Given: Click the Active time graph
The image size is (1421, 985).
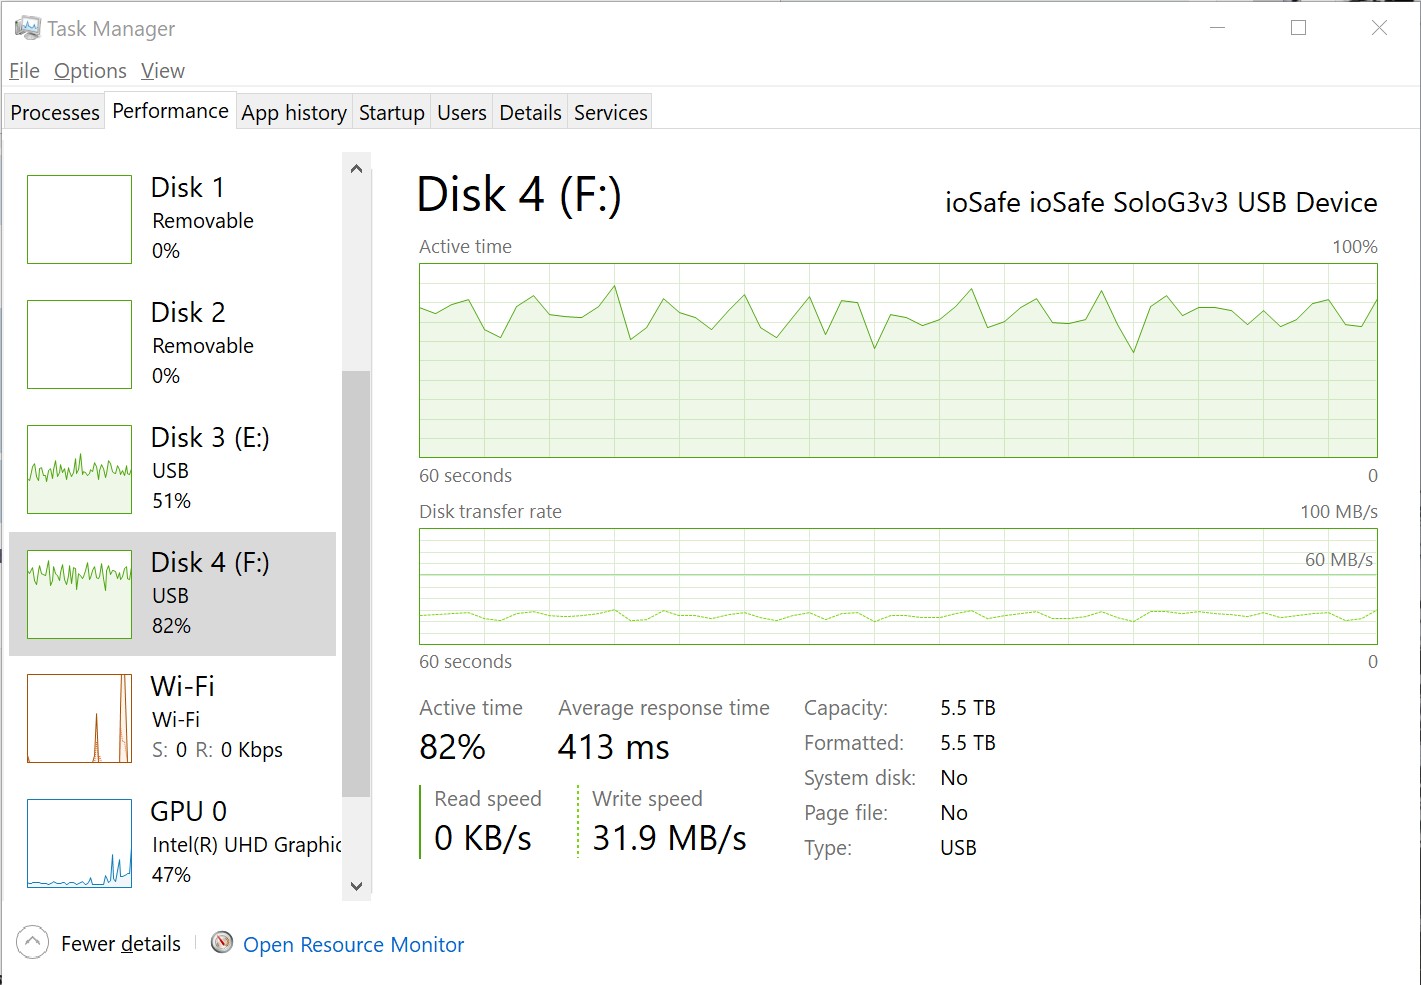Looking at the screenshot, I should [x=898, y=360].
